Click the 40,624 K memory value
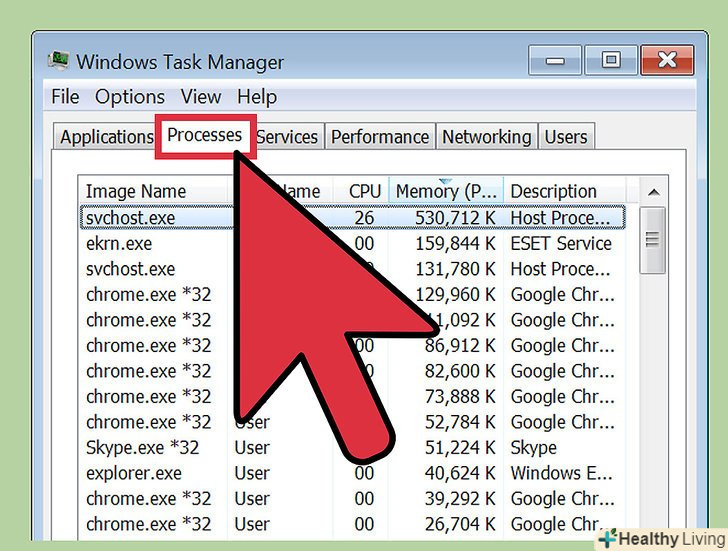This screenshot has height=551, width=728. point(460,473)
